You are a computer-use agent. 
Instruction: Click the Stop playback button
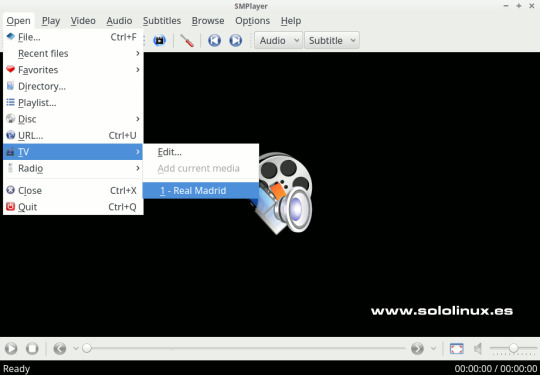32,348
